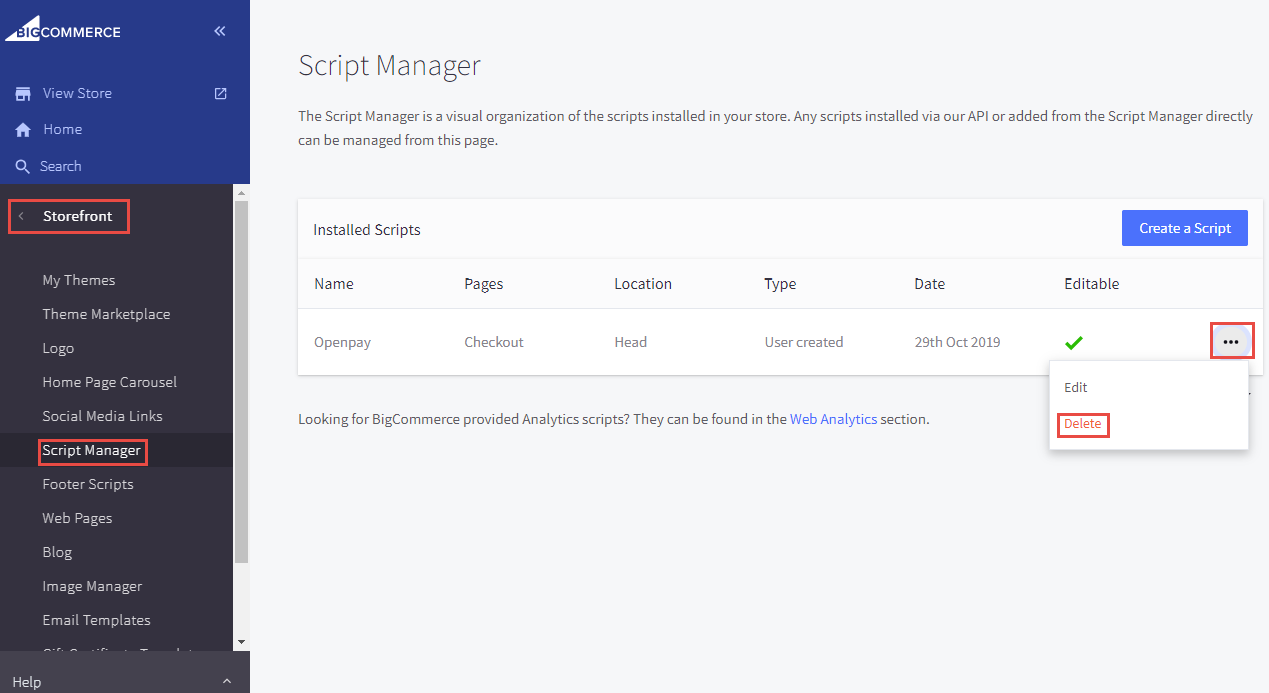
Task: Go to Footer Scripts in the sidebar
Action: pos(88,483)
